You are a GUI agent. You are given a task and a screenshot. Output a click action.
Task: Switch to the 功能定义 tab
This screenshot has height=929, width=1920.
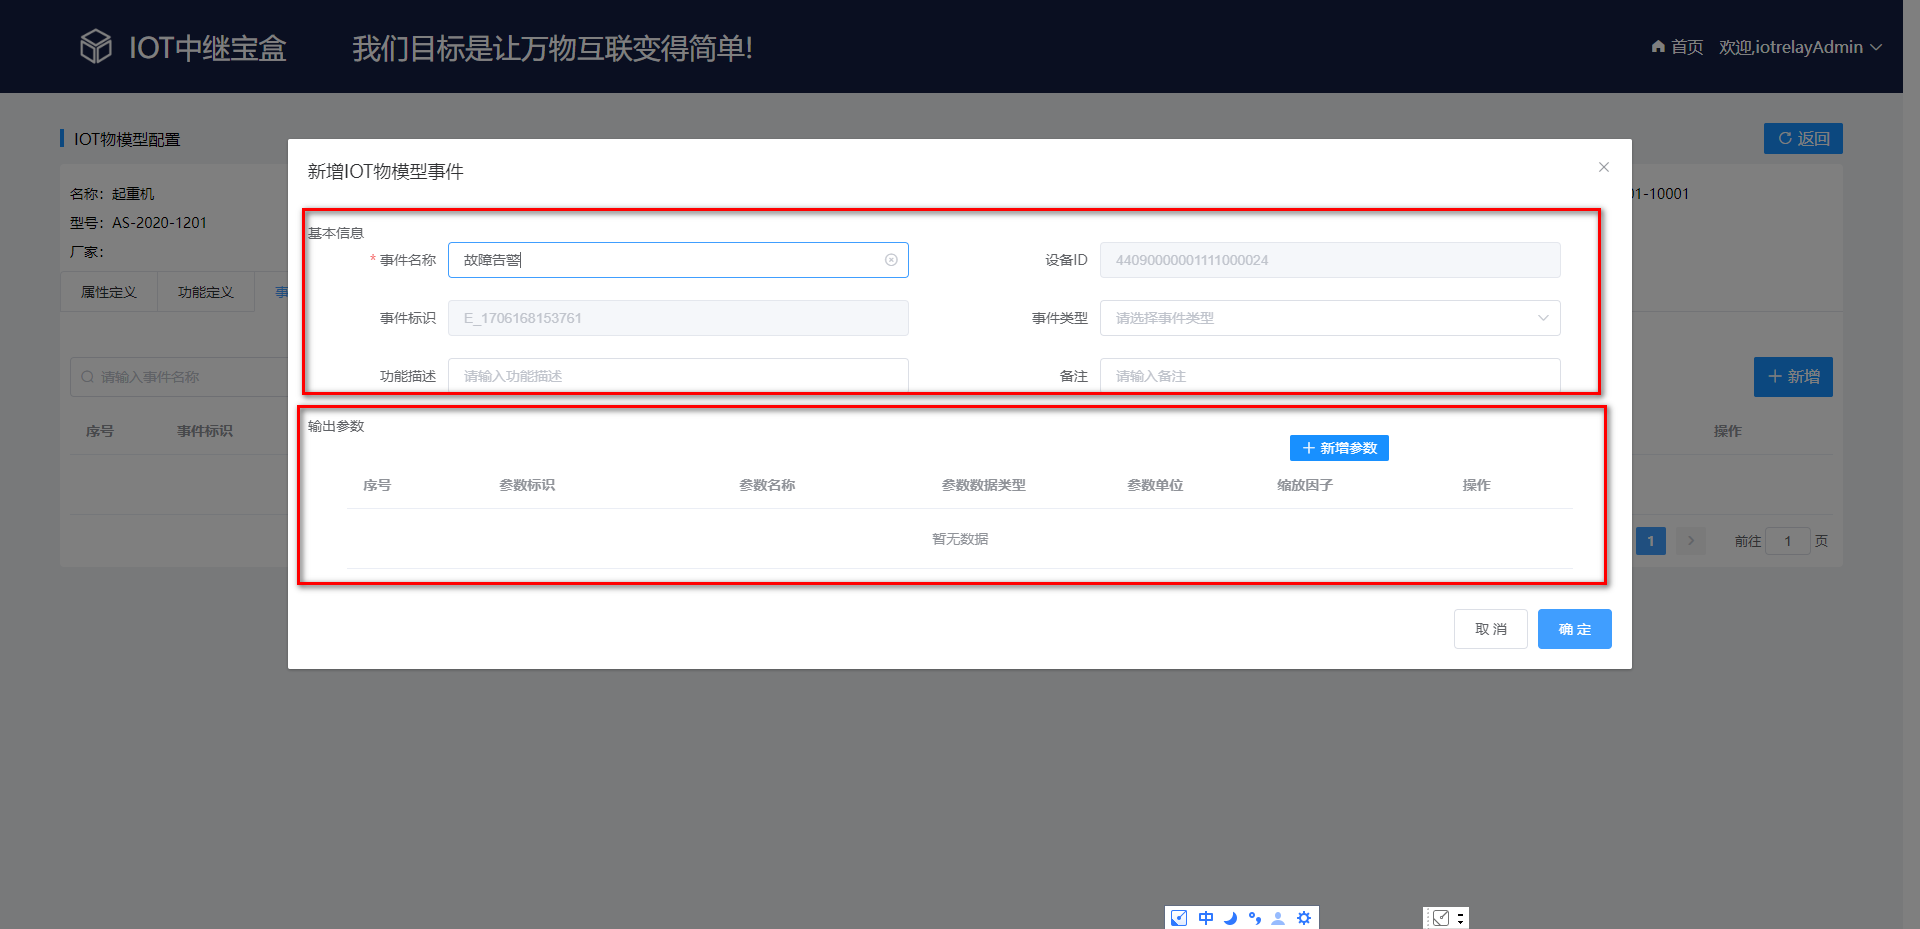point(205,291)
